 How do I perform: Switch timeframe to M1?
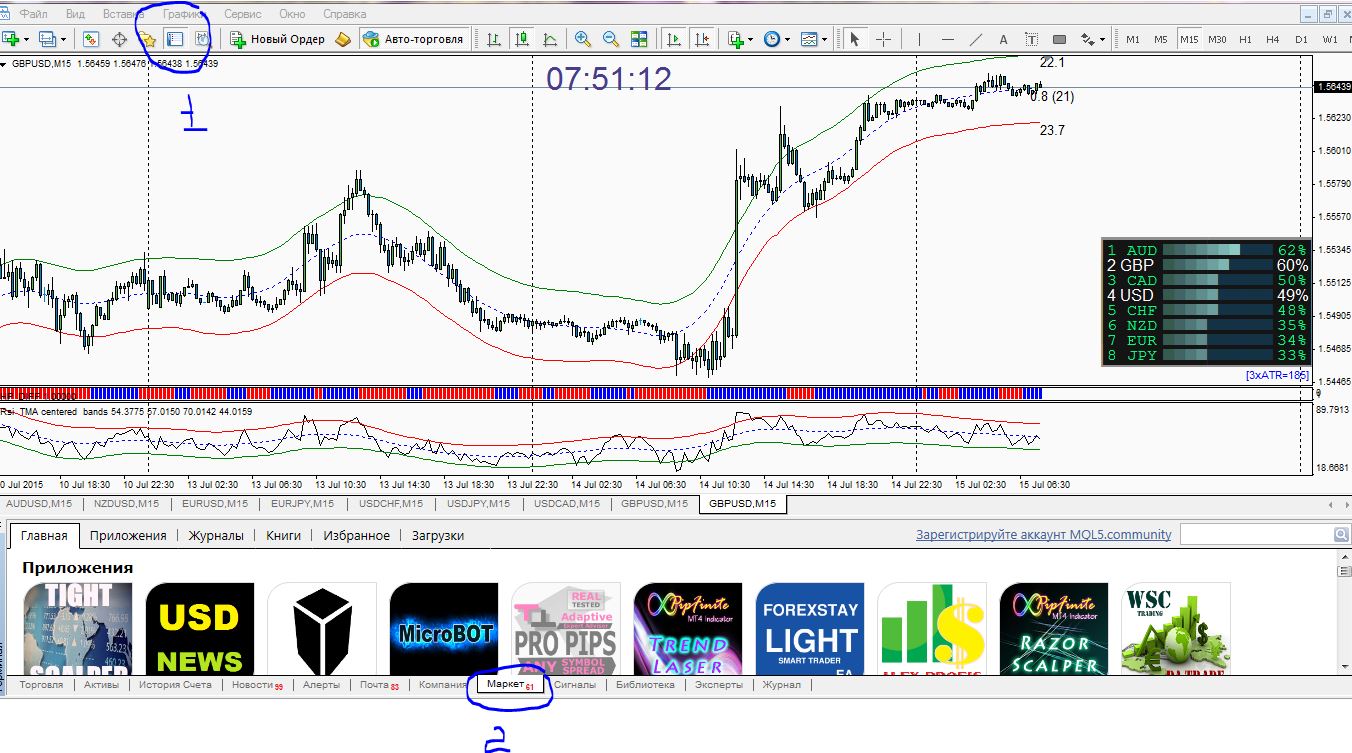point(1133,39)
